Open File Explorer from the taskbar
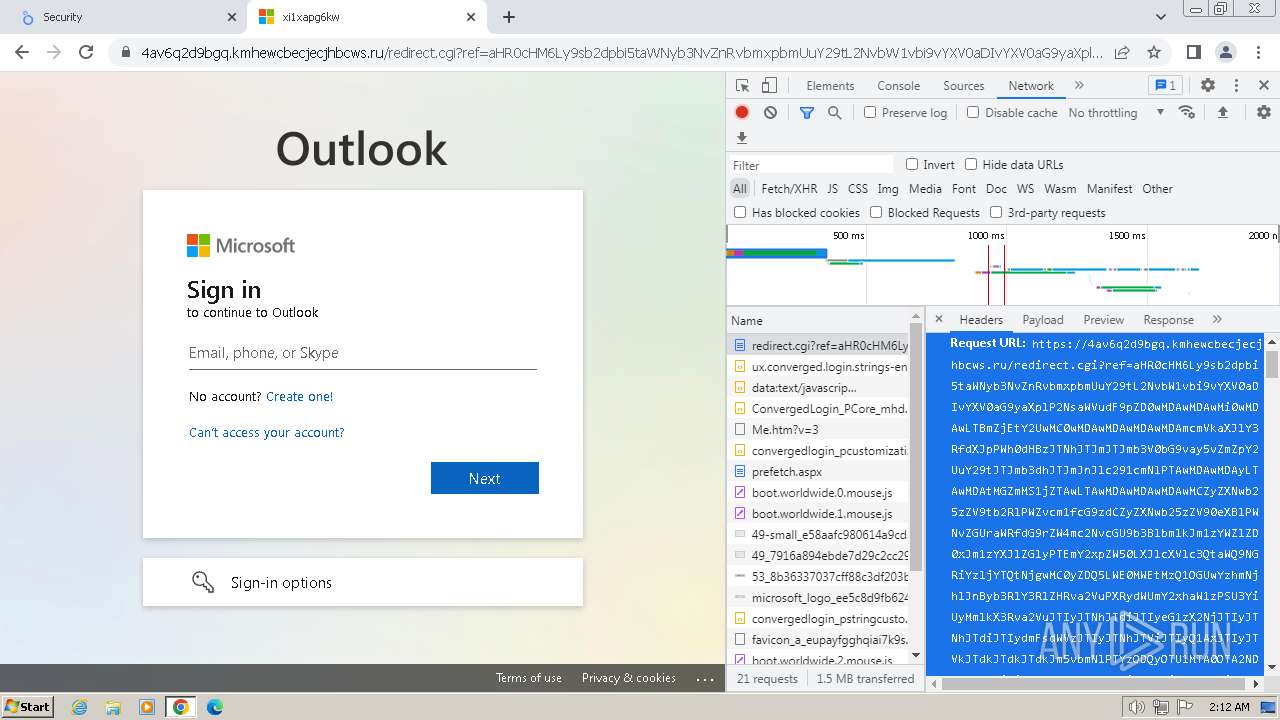1280x720 pixels. pyautogui.click(x=113, y=707)
